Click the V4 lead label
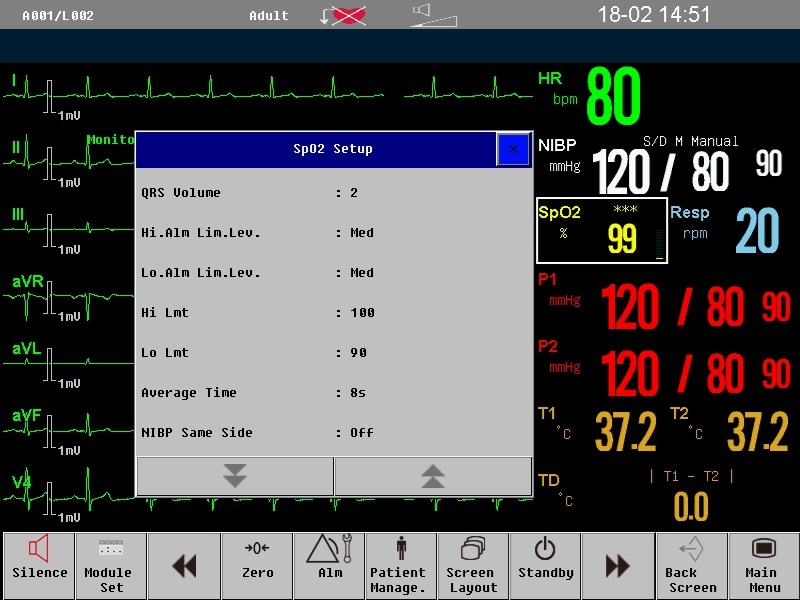800x600 pixels. pyautogui.click(x=21, y=482)
